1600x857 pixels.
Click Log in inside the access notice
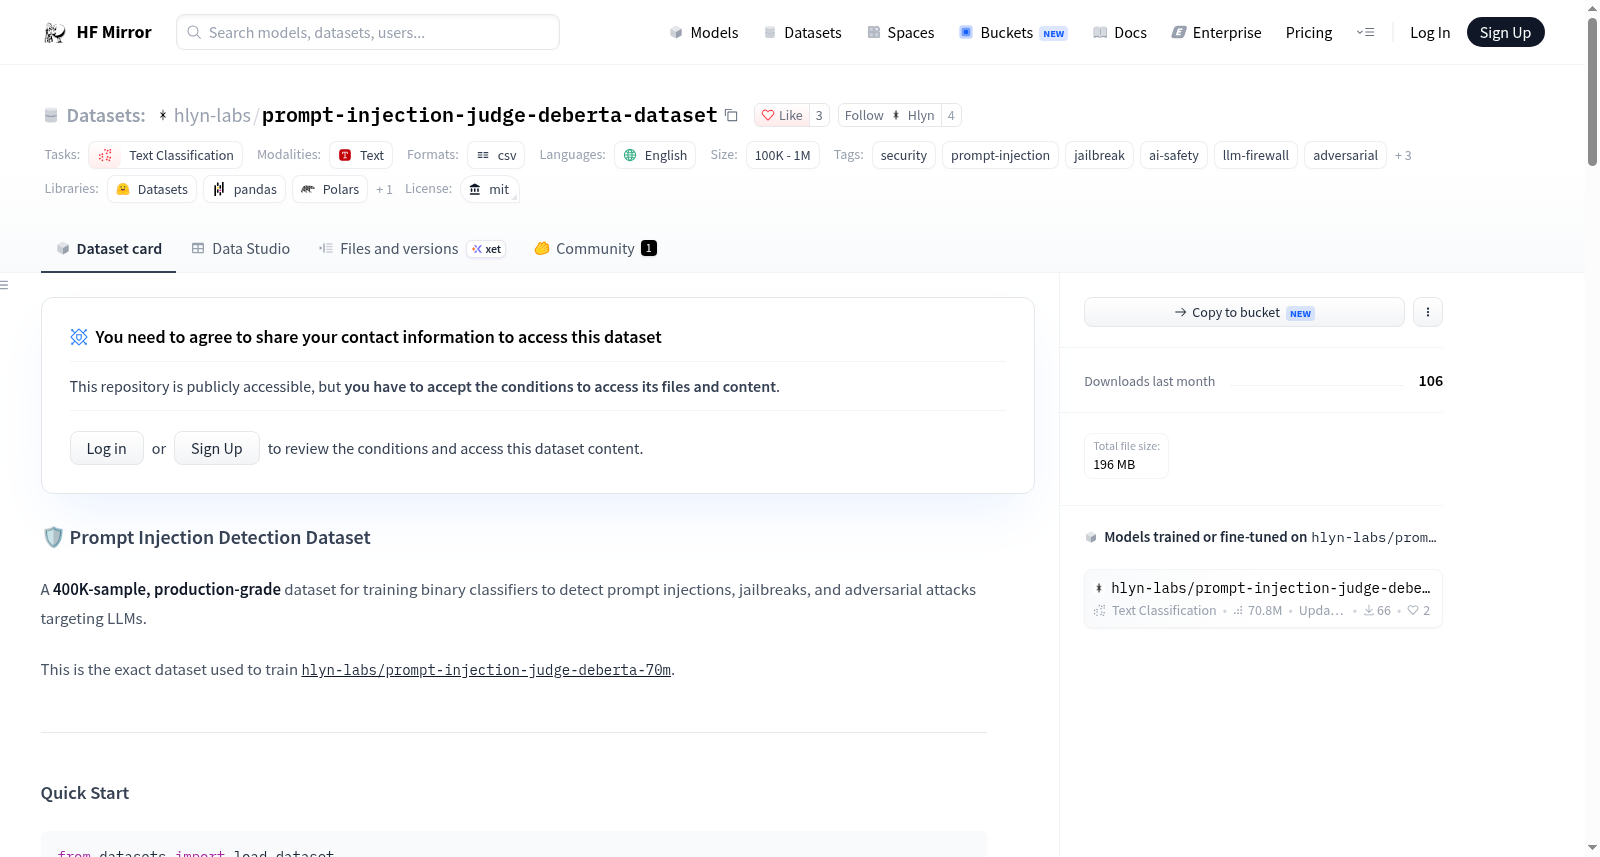tap(107, 448)
